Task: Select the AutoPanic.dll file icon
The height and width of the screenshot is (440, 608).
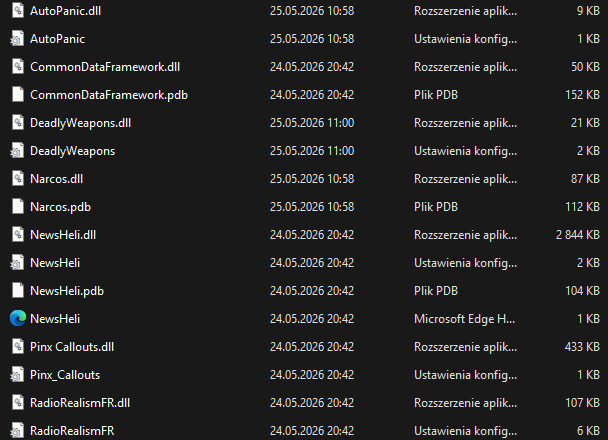Action: click(17, 11)
